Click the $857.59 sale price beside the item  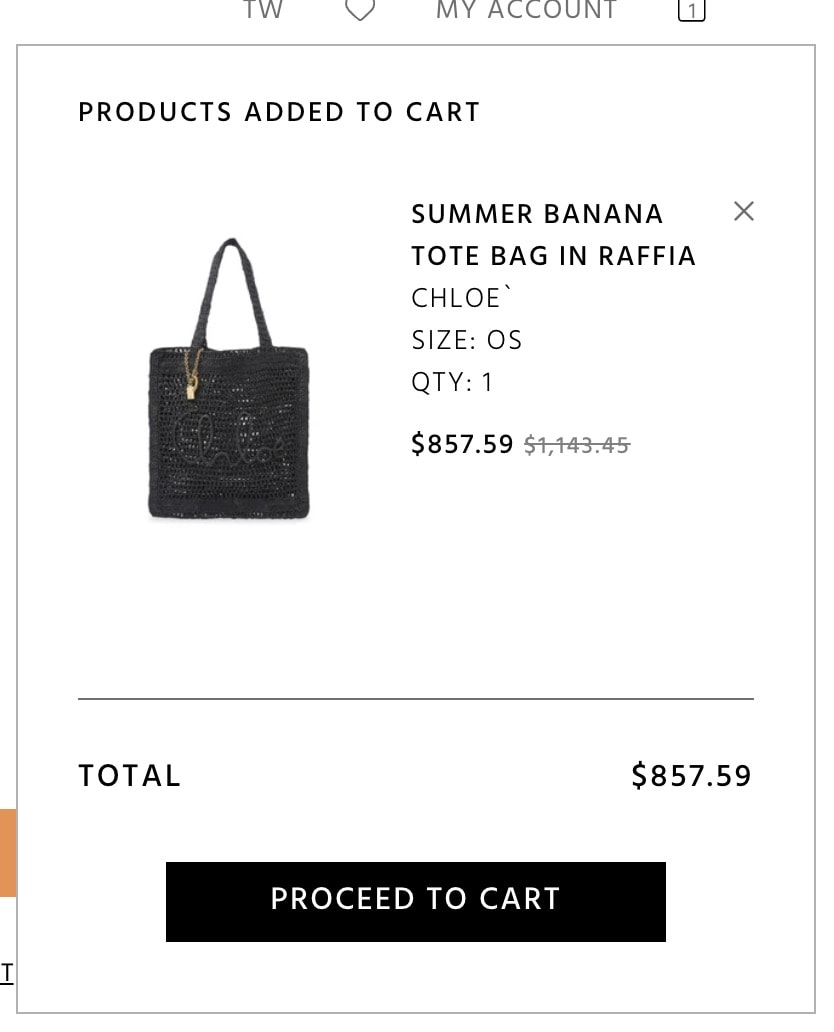pyautogui.click(x=462, y=444)
